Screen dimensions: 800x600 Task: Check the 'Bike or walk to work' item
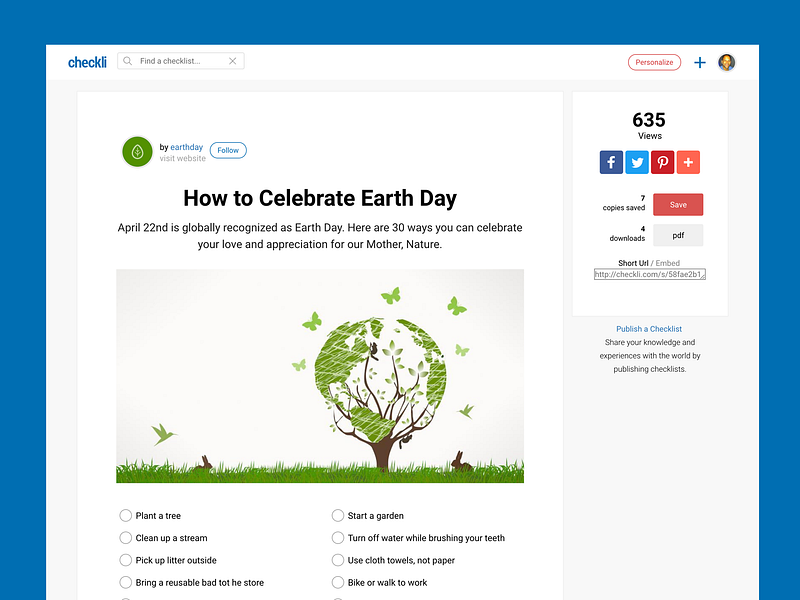coord(338,582)
